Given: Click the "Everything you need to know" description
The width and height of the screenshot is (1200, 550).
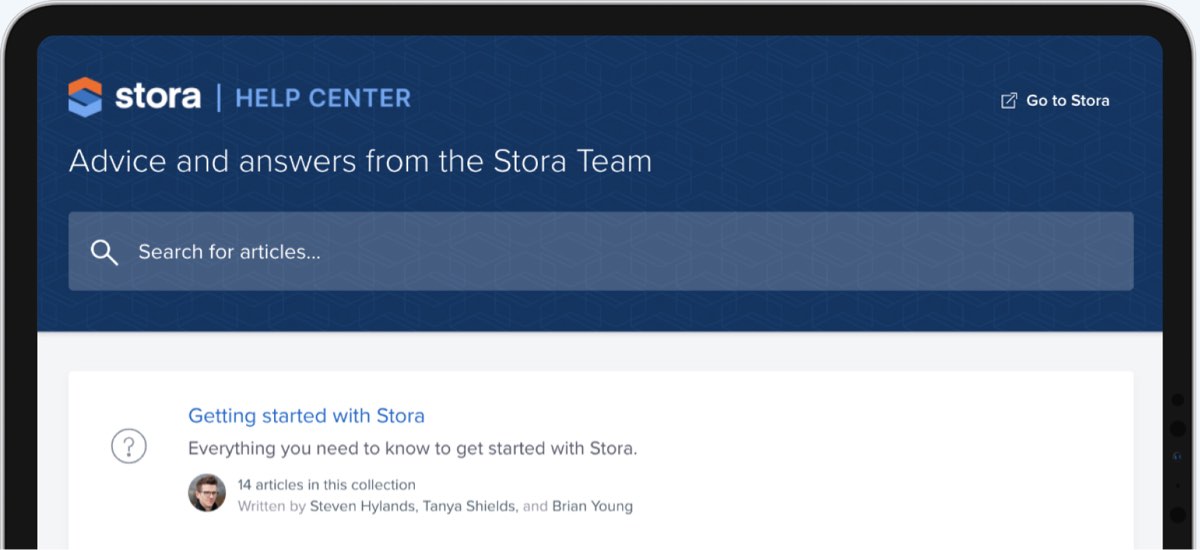Looking at the screenshot, I should pyautogui.click(x=412, y=448).
